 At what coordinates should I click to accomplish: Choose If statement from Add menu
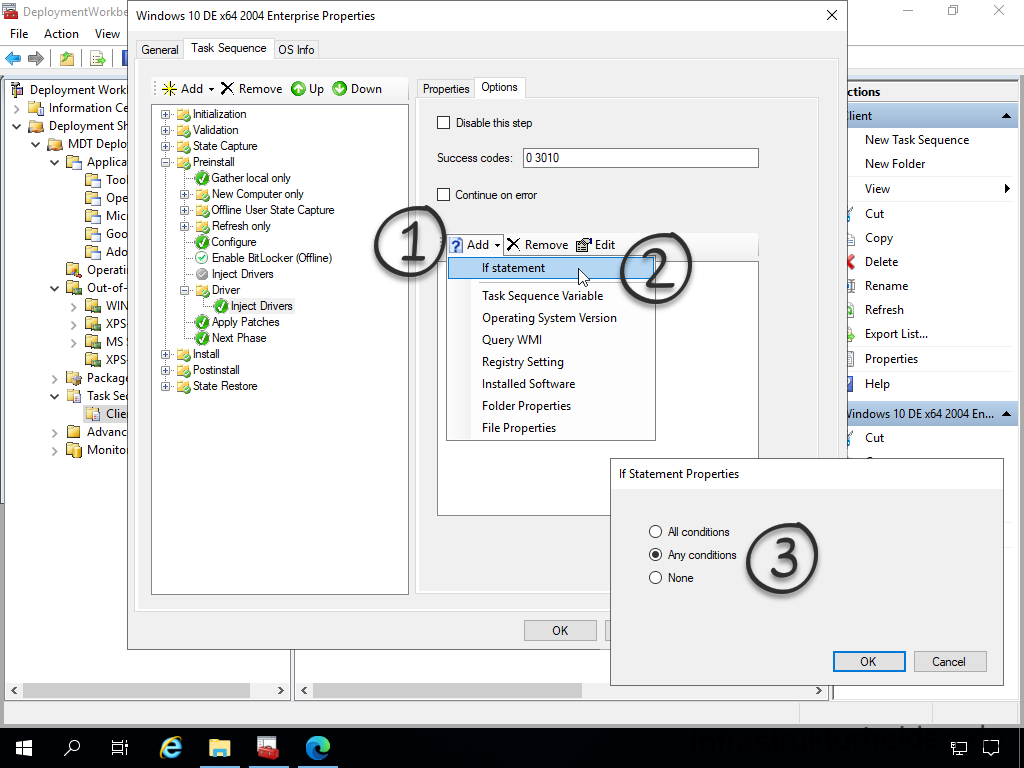click(x=551, y=268)
